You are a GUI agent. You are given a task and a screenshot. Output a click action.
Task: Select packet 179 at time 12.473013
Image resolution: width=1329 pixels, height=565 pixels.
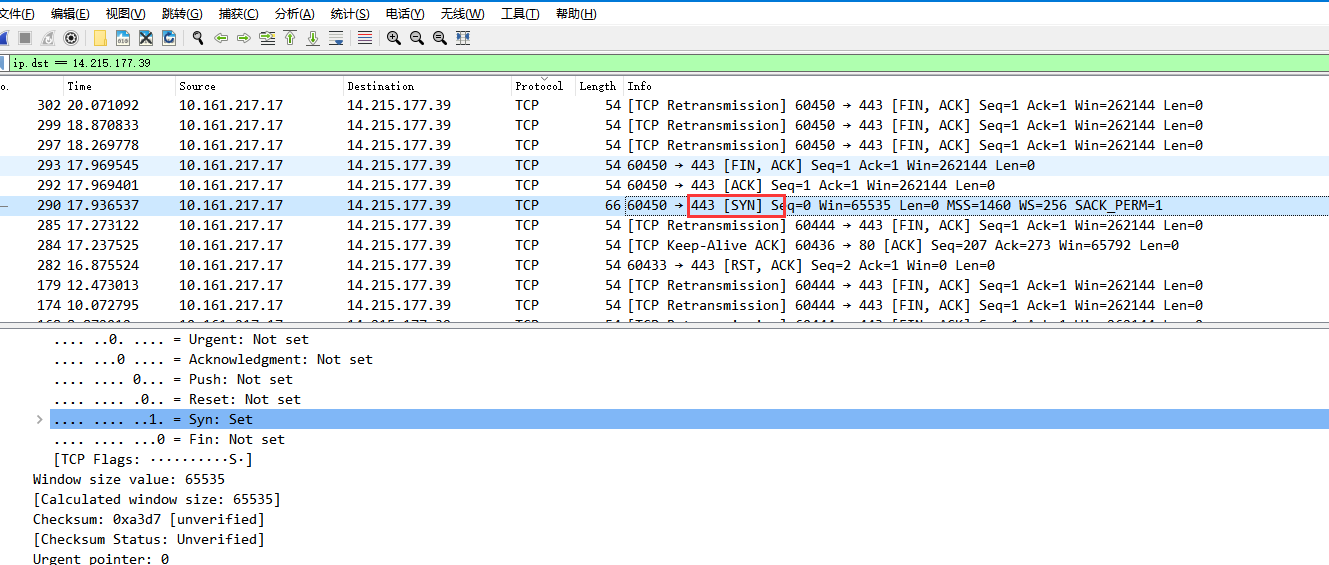(664, 285)
